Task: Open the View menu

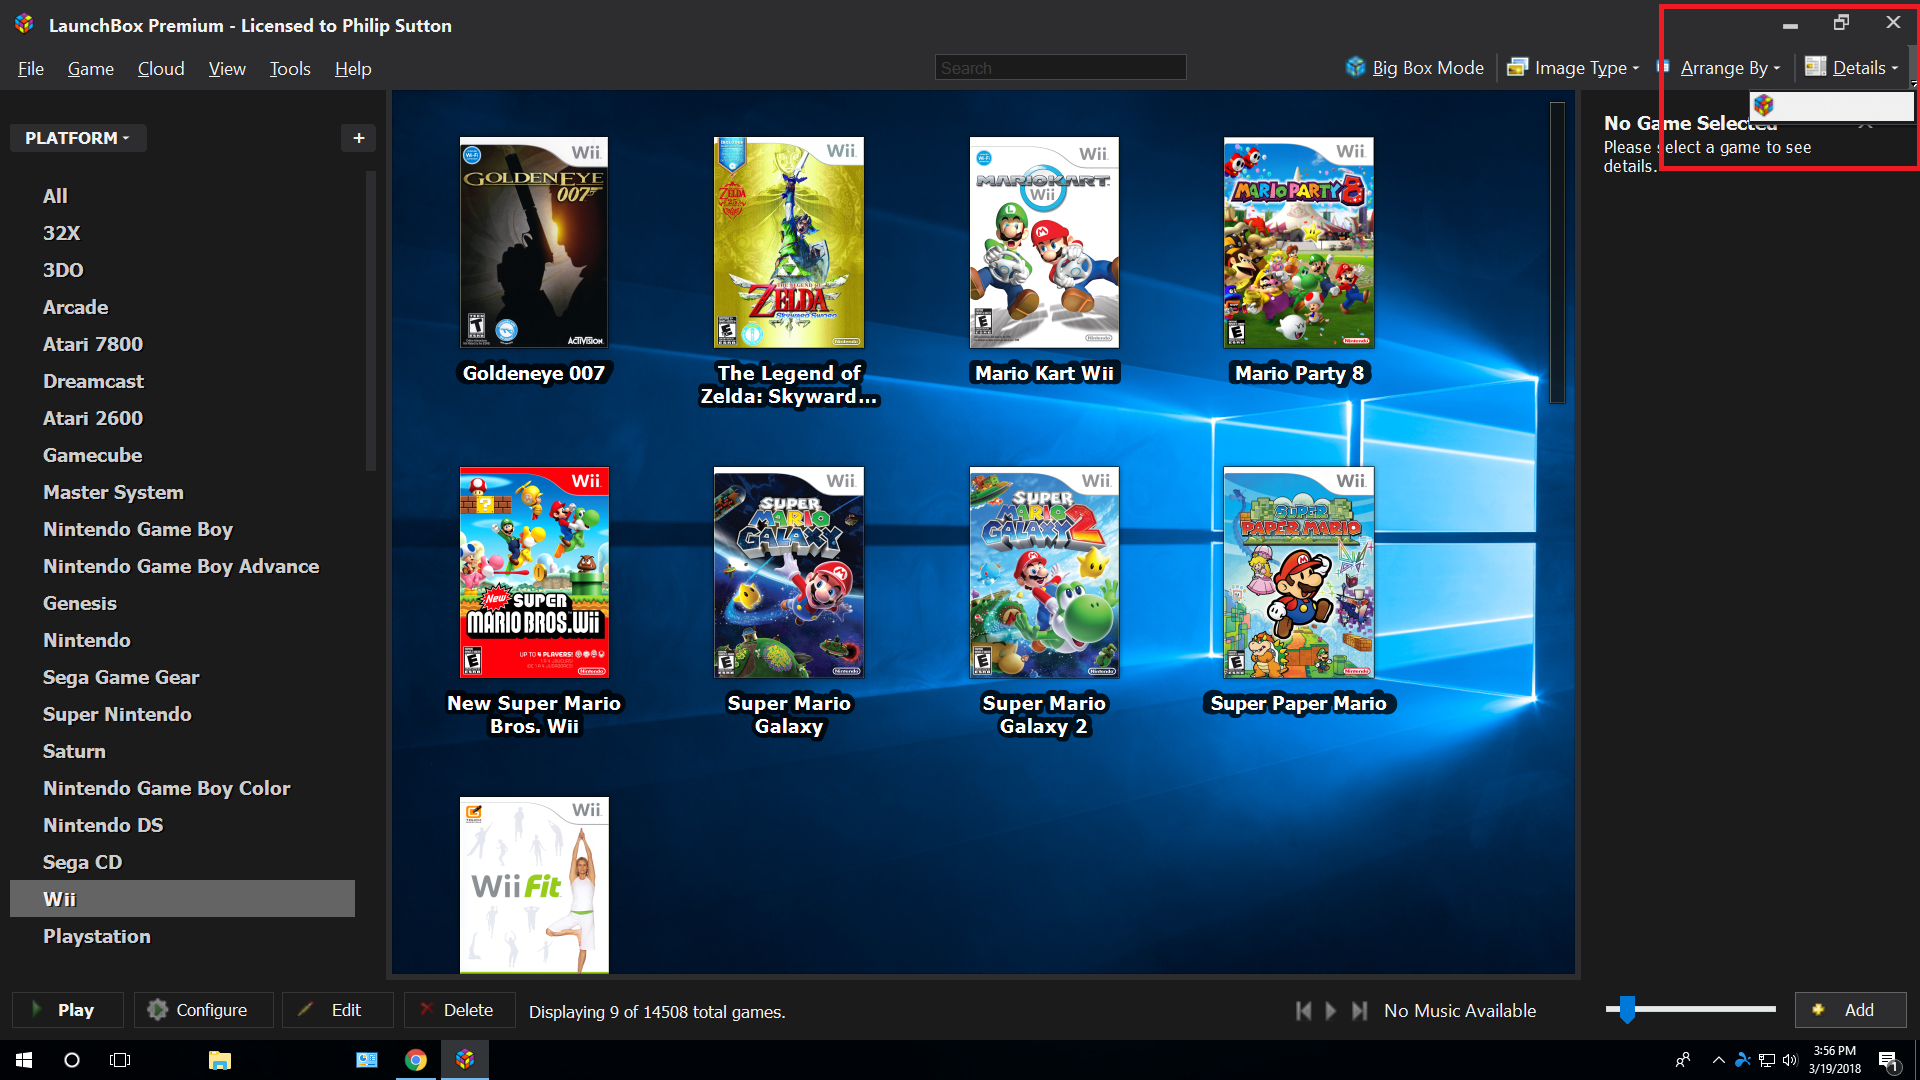Action: (227, 68)
